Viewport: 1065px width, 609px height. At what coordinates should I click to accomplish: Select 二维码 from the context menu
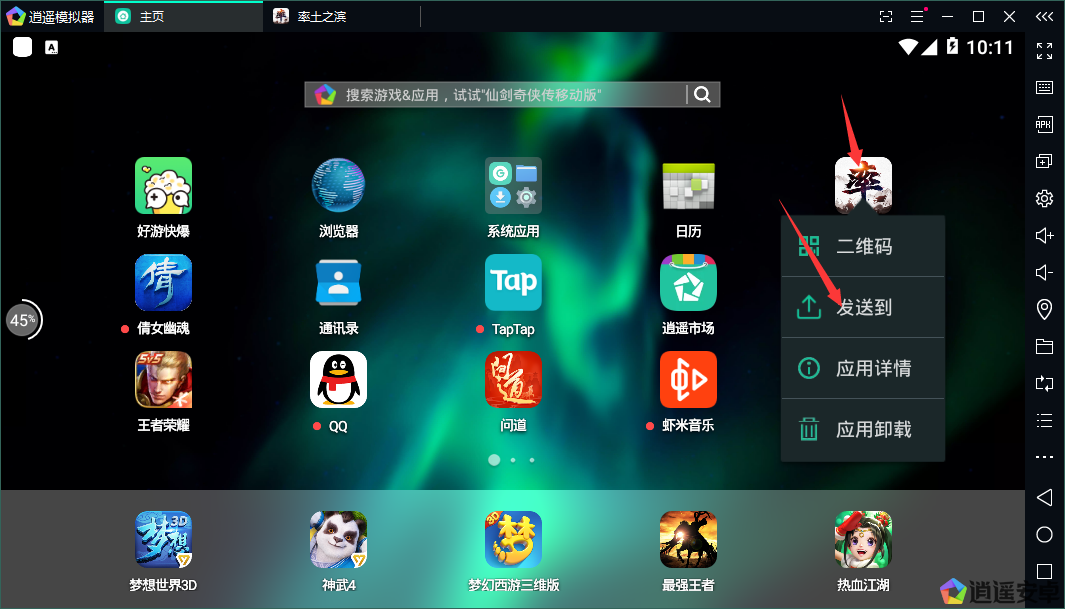(x=863, y=246)
